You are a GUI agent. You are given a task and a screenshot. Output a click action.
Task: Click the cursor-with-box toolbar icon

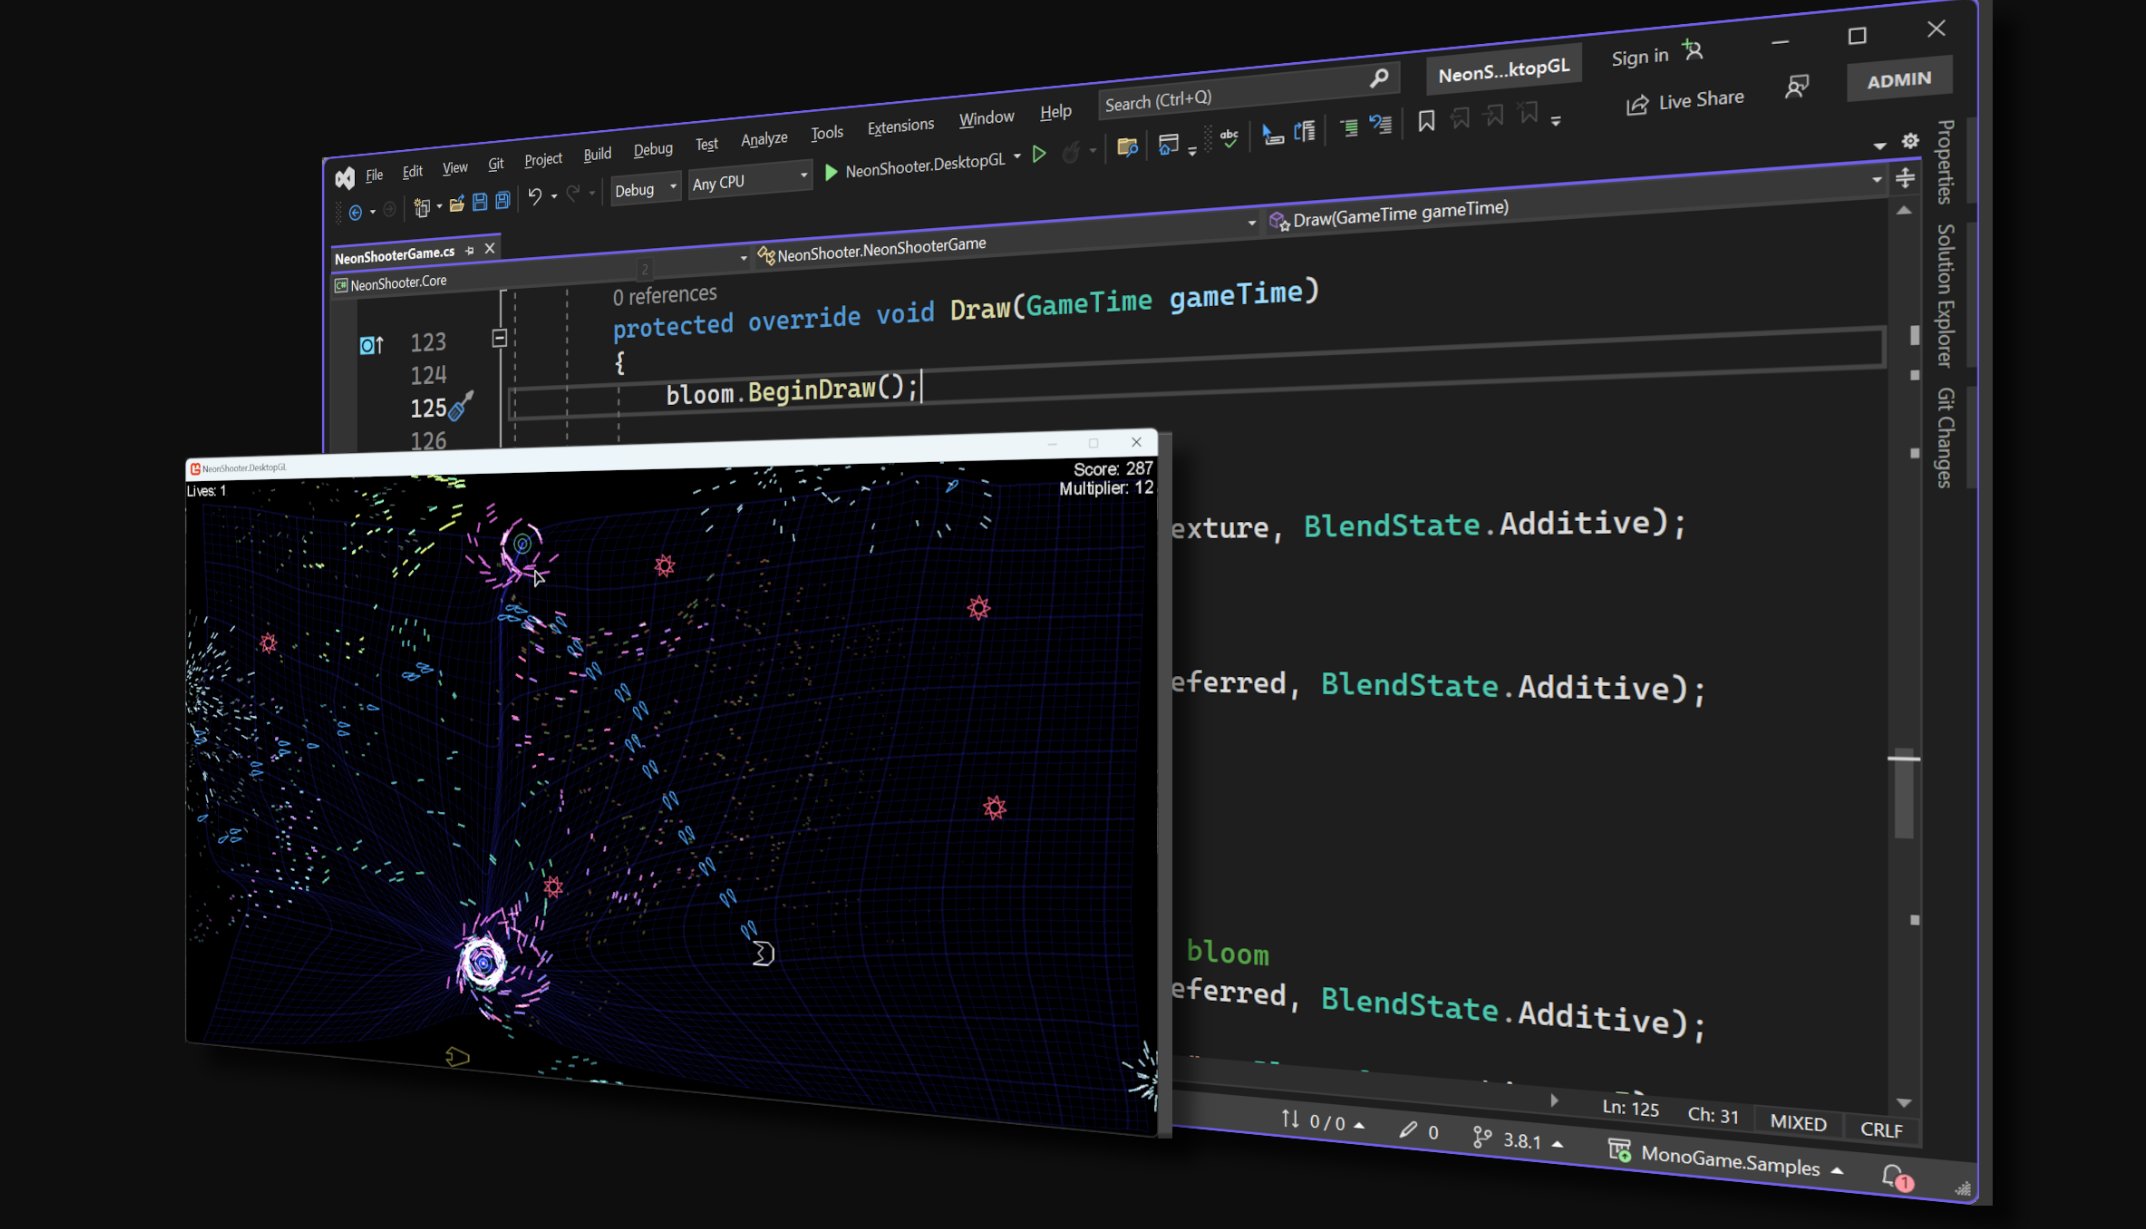click(x=1272, y=134)
